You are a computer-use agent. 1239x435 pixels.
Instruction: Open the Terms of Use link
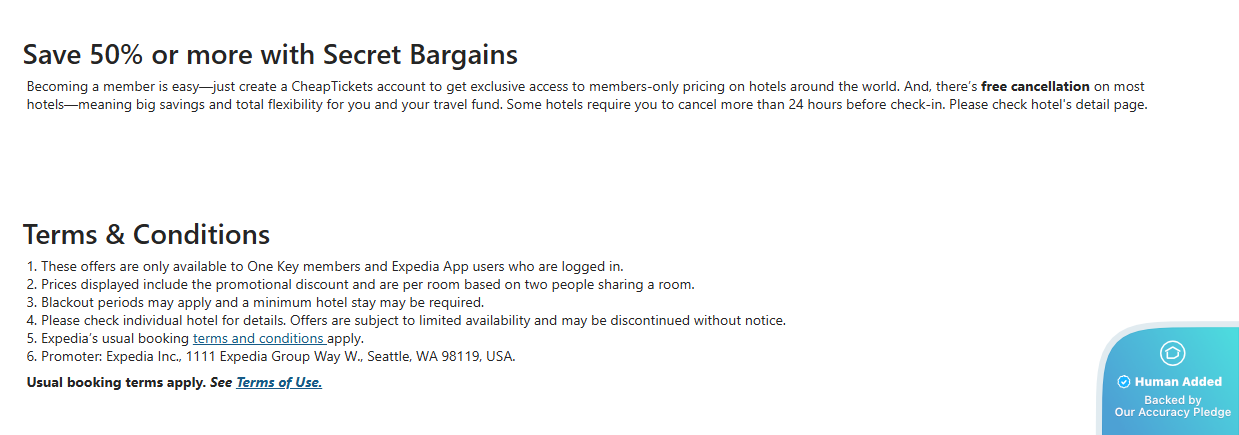[279, 382]
